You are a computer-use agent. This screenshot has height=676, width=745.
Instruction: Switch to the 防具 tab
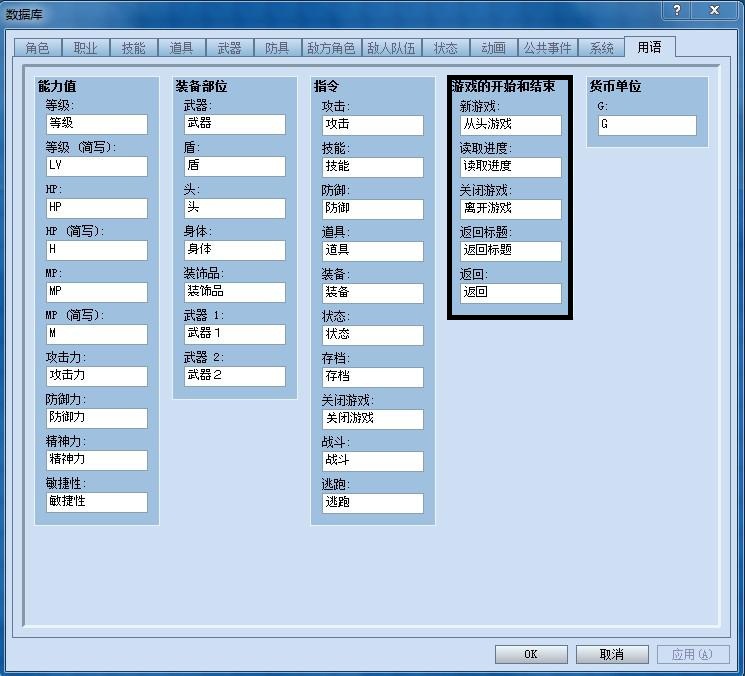click(277, 48)
